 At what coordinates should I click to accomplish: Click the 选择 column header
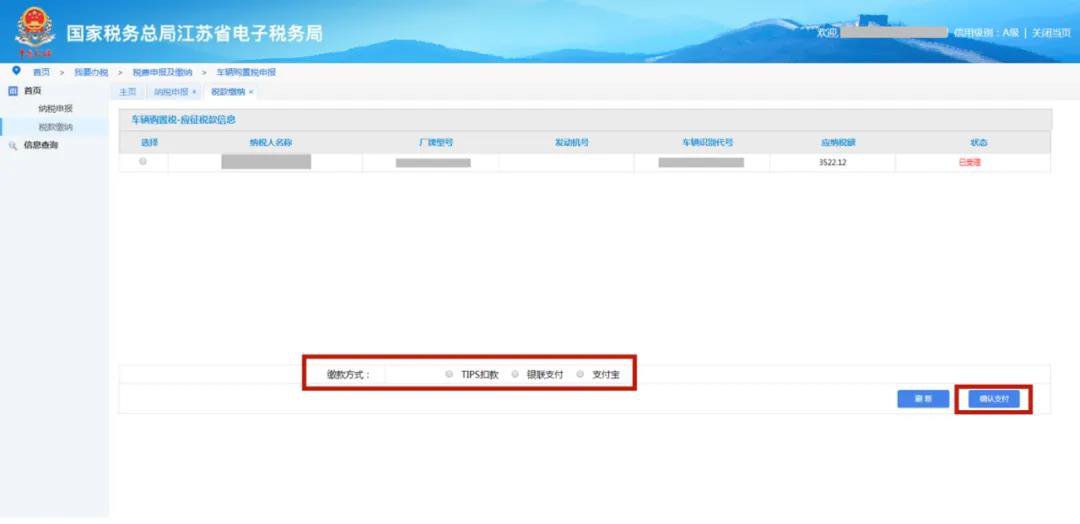(x=149, y=143)
